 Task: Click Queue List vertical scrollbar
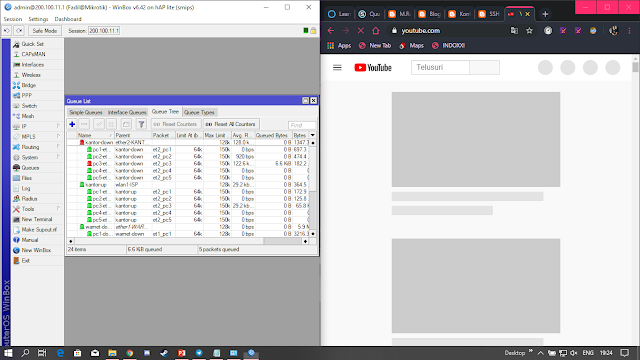[313, 187]
